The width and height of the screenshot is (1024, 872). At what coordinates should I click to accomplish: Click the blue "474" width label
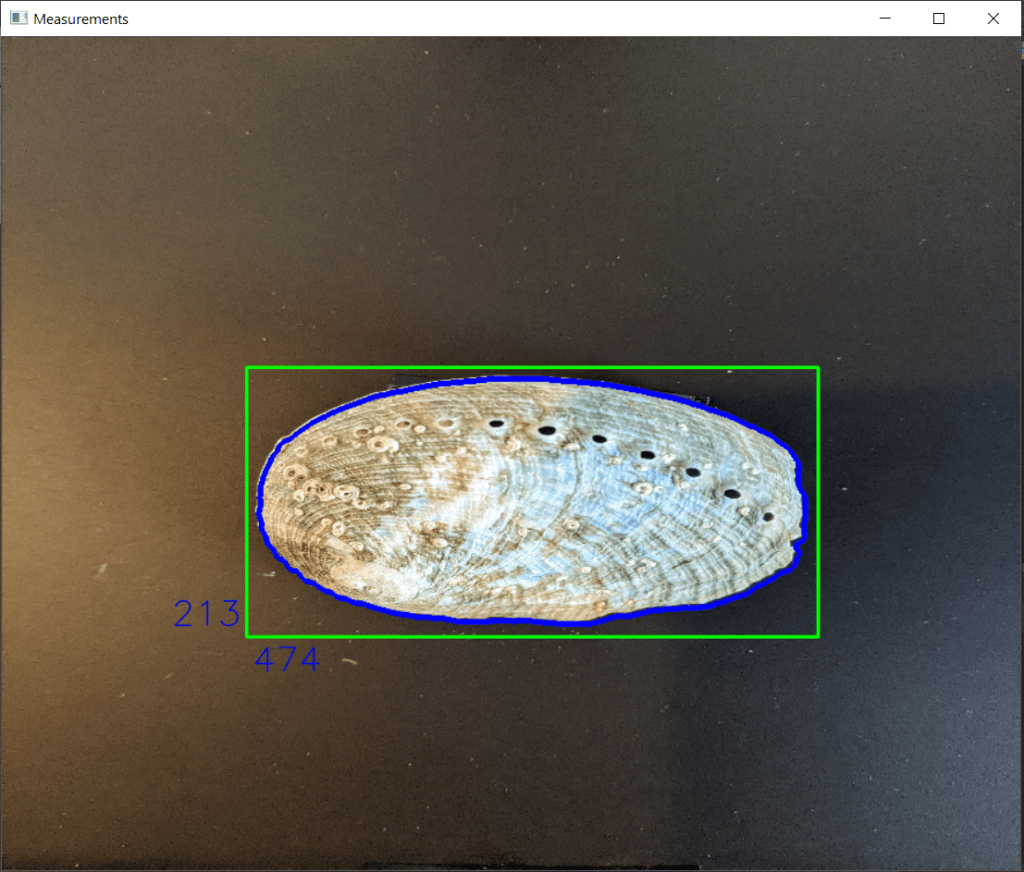click(x=287, y=660)
